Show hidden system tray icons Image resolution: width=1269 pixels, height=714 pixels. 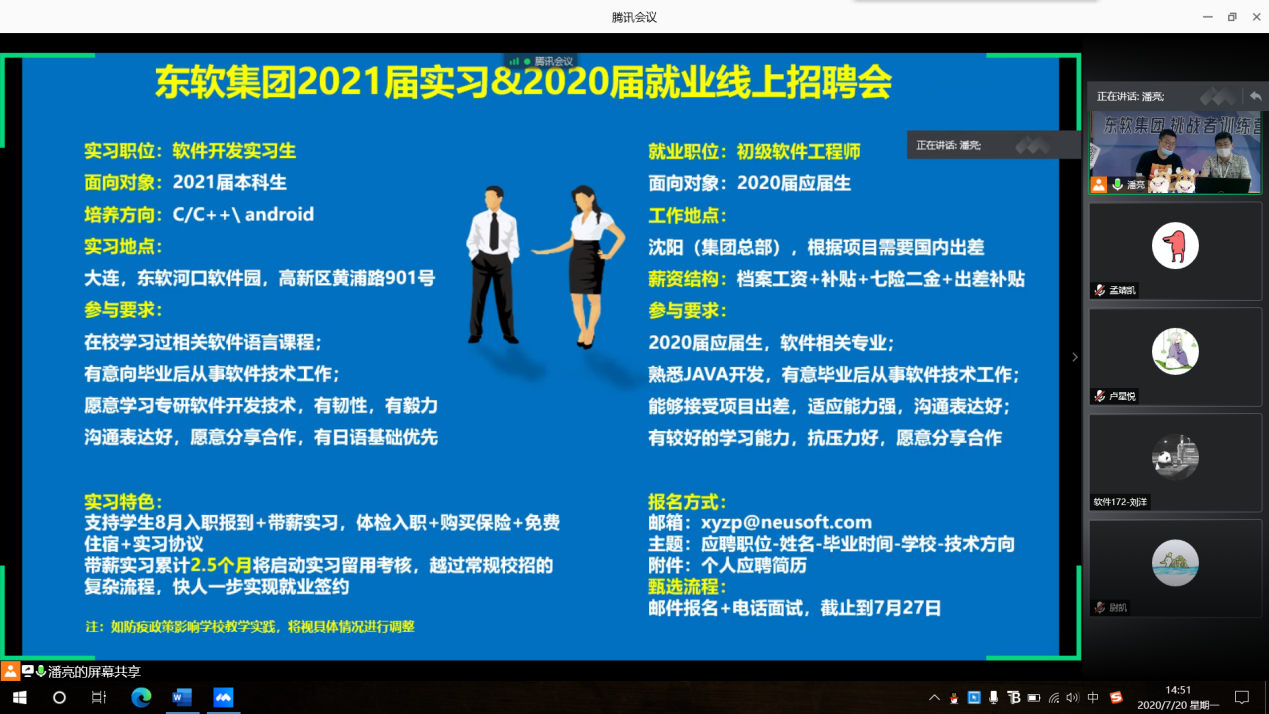934,698
